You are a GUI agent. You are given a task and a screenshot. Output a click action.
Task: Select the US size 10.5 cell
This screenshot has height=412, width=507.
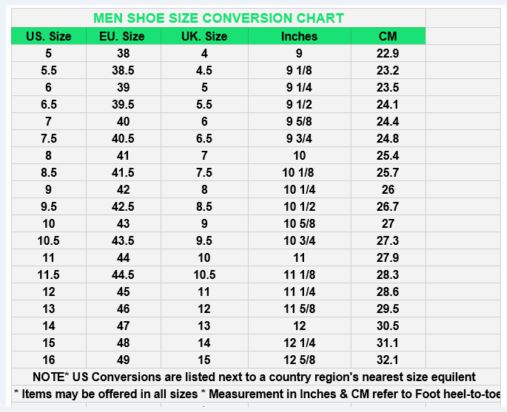(49, 241)
